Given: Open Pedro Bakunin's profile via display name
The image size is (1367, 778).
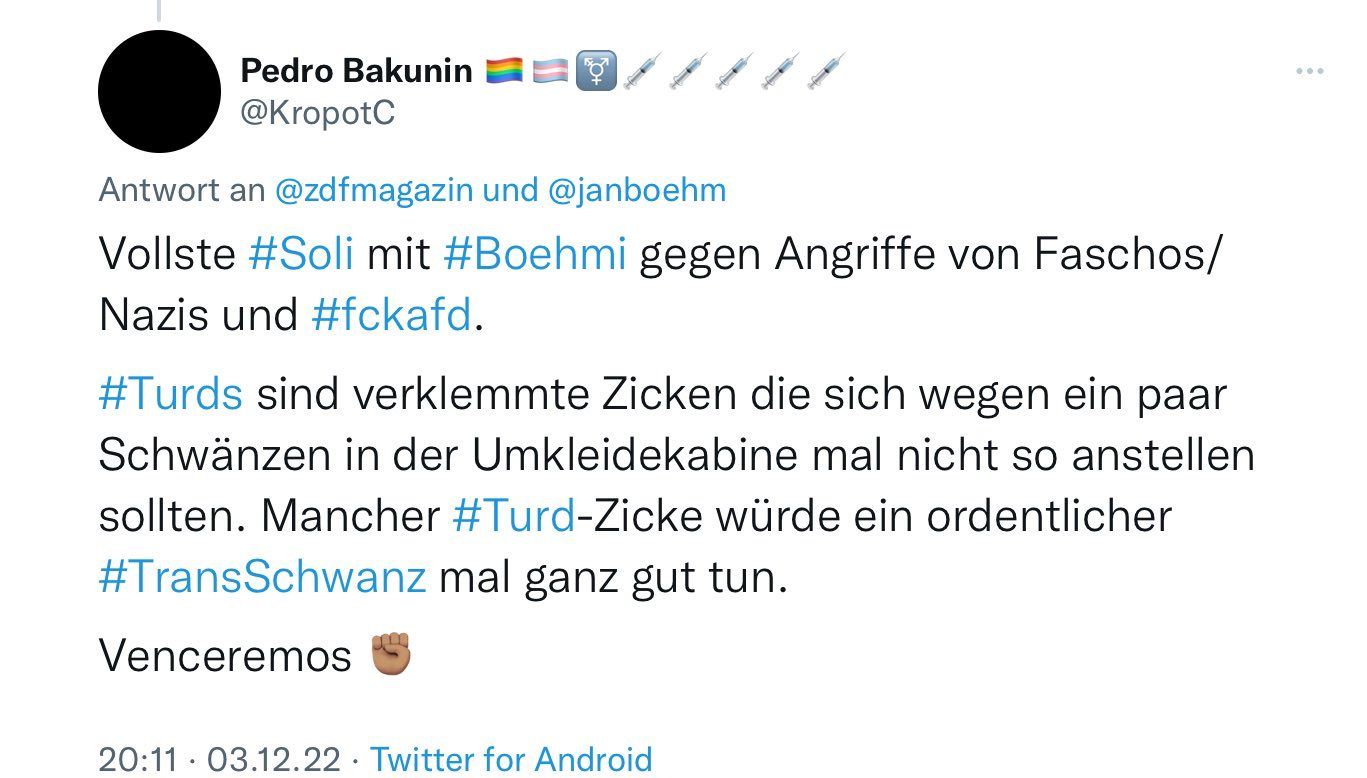Looking at the screenshot, I should click(356, 71).
